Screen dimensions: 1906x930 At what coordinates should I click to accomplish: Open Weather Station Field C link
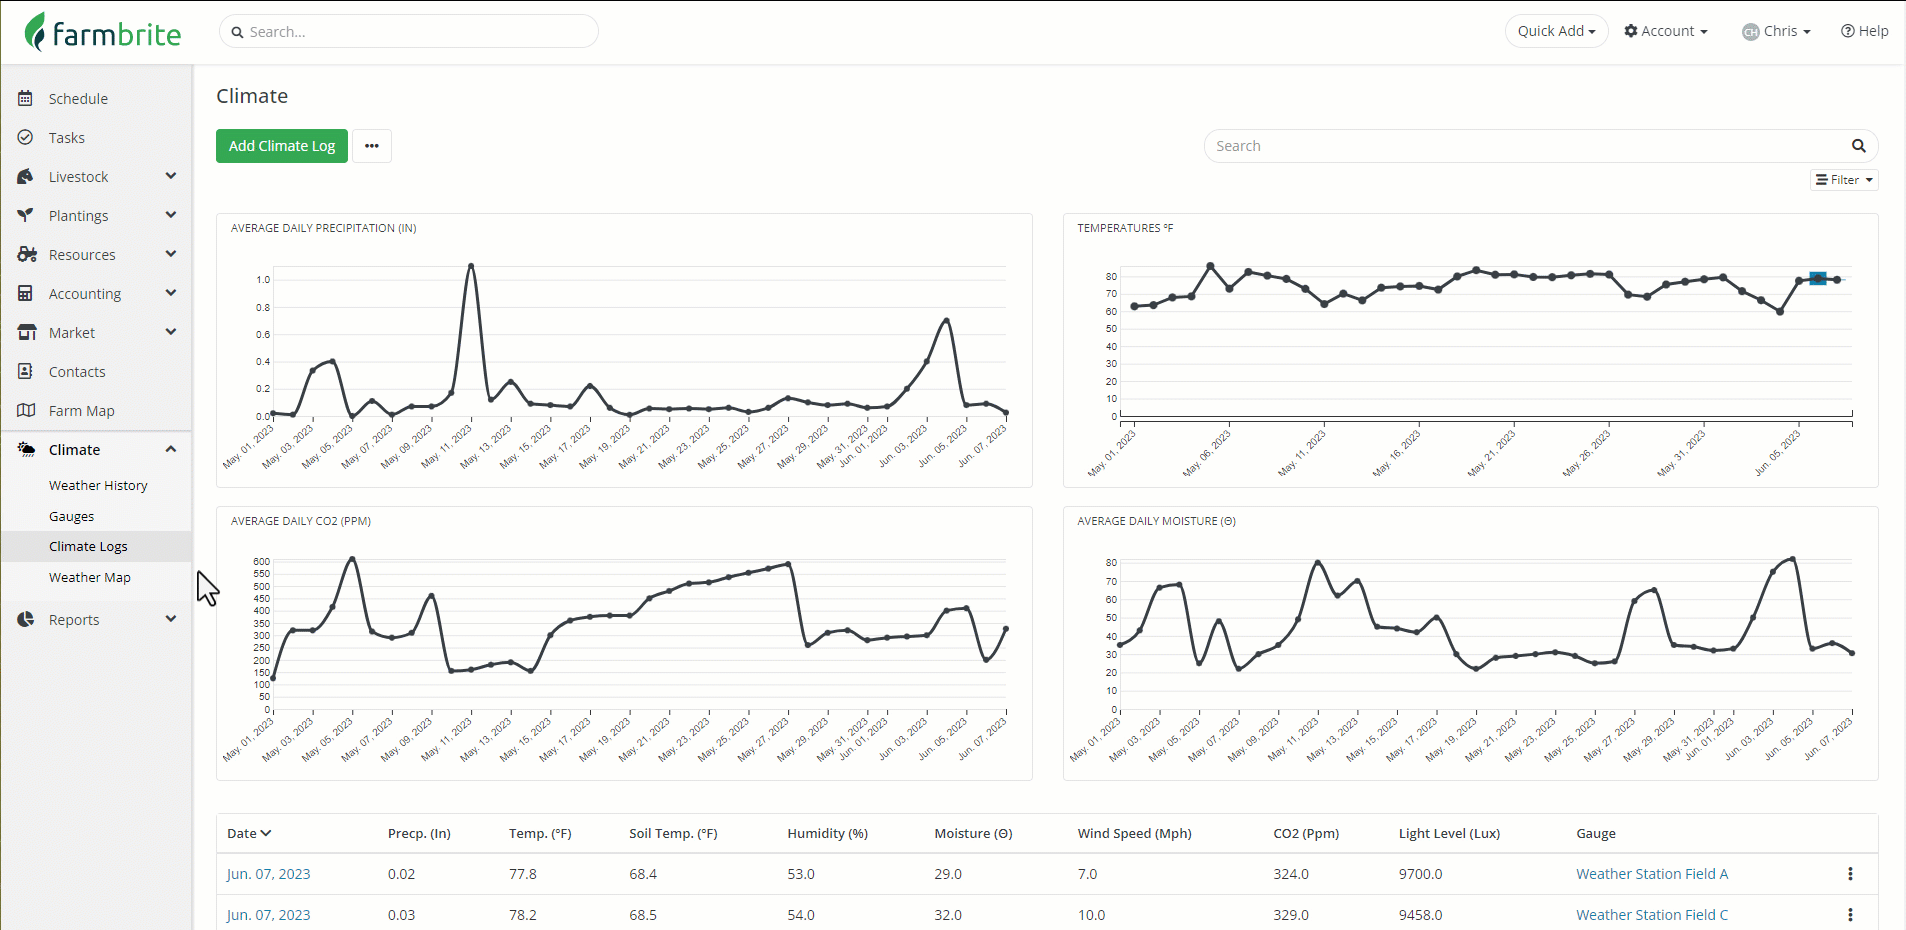pyautogui.click(x=1652, y=915)
